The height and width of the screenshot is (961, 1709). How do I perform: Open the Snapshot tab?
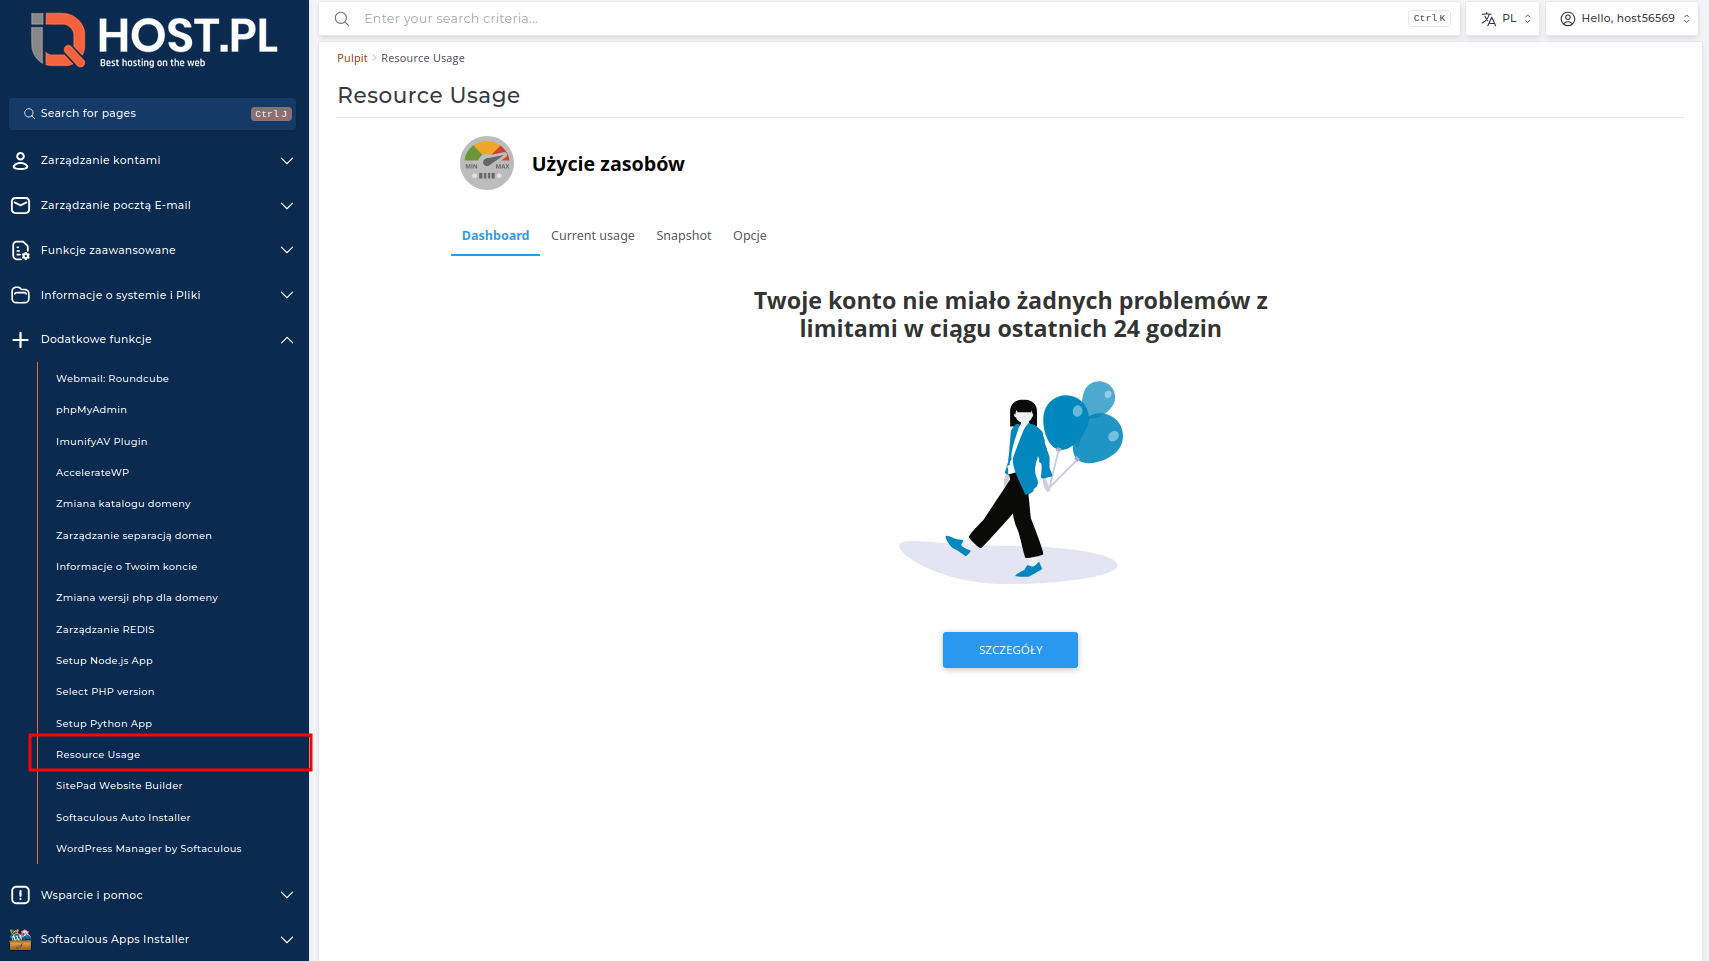[684, 235]
